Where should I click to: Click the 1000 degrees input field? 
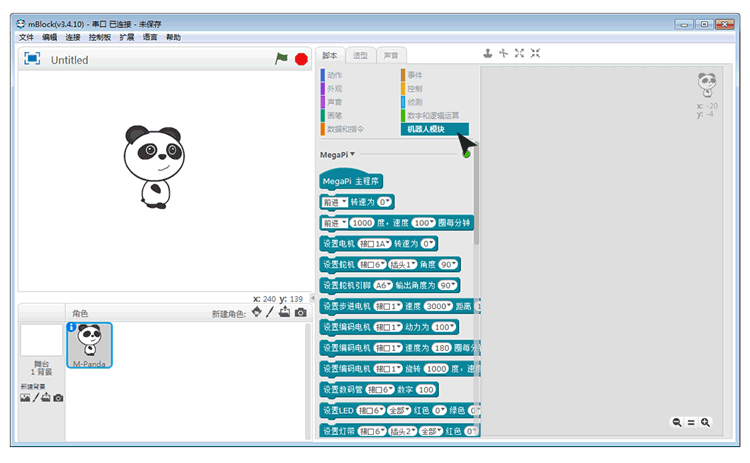(x=362, y=223)
